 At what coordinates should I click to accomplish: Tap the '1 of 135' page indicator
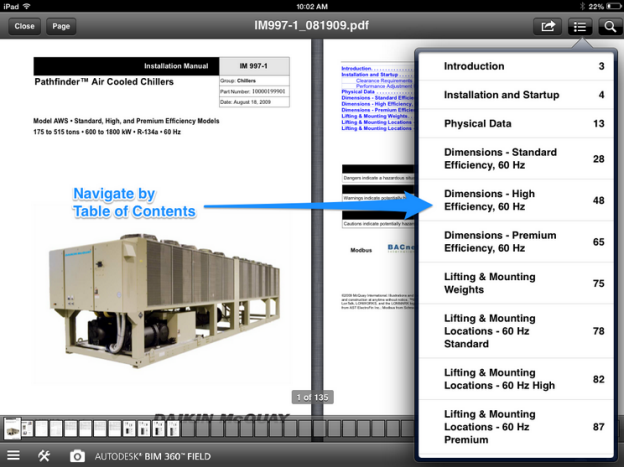[x=312, y=397]
